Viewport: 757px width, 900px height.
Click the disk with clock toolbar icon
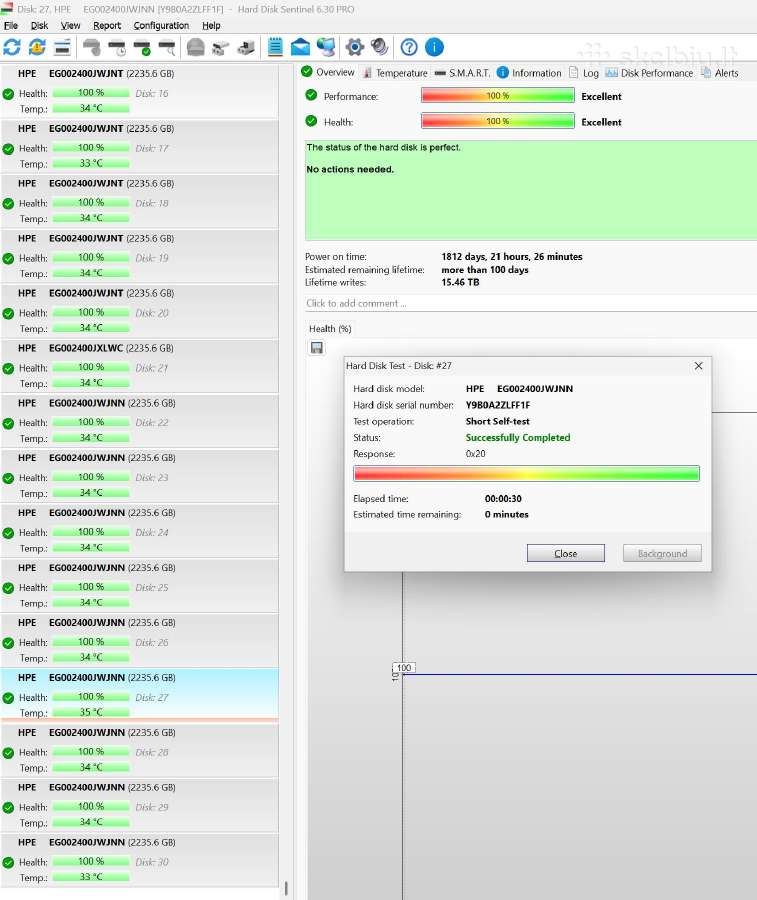[117, 47]
